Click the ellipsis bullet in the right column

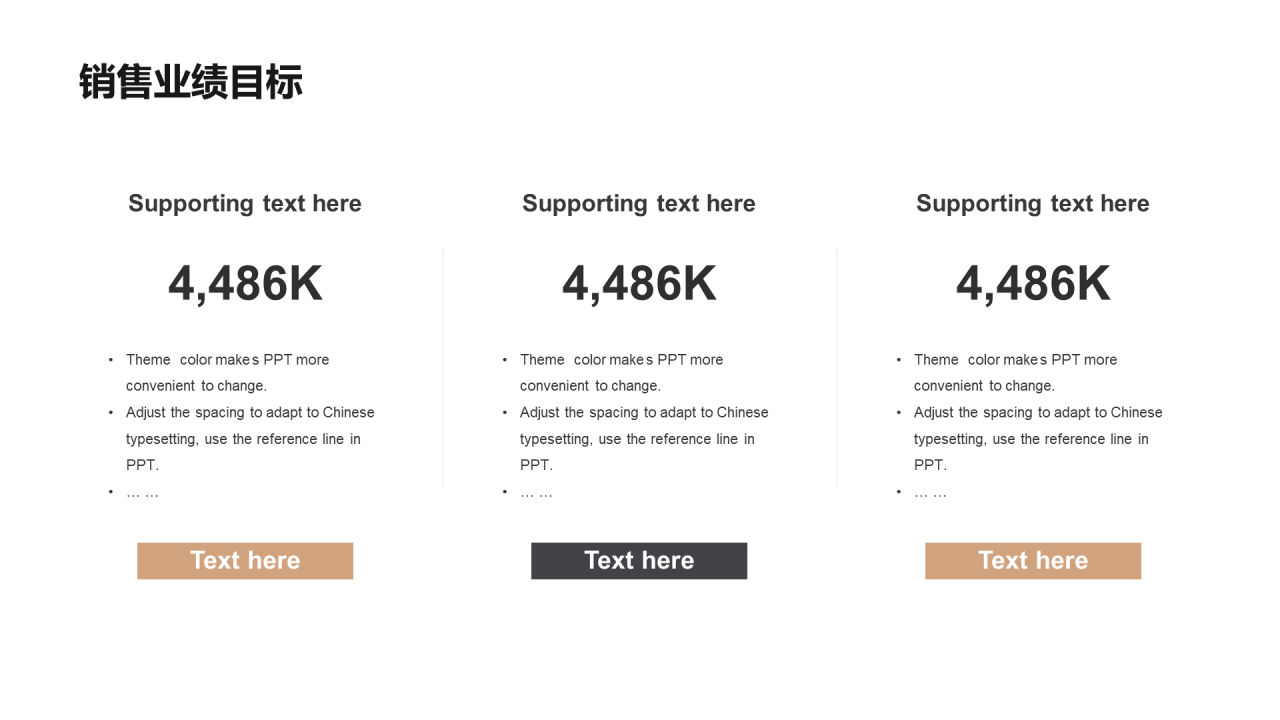930,493
